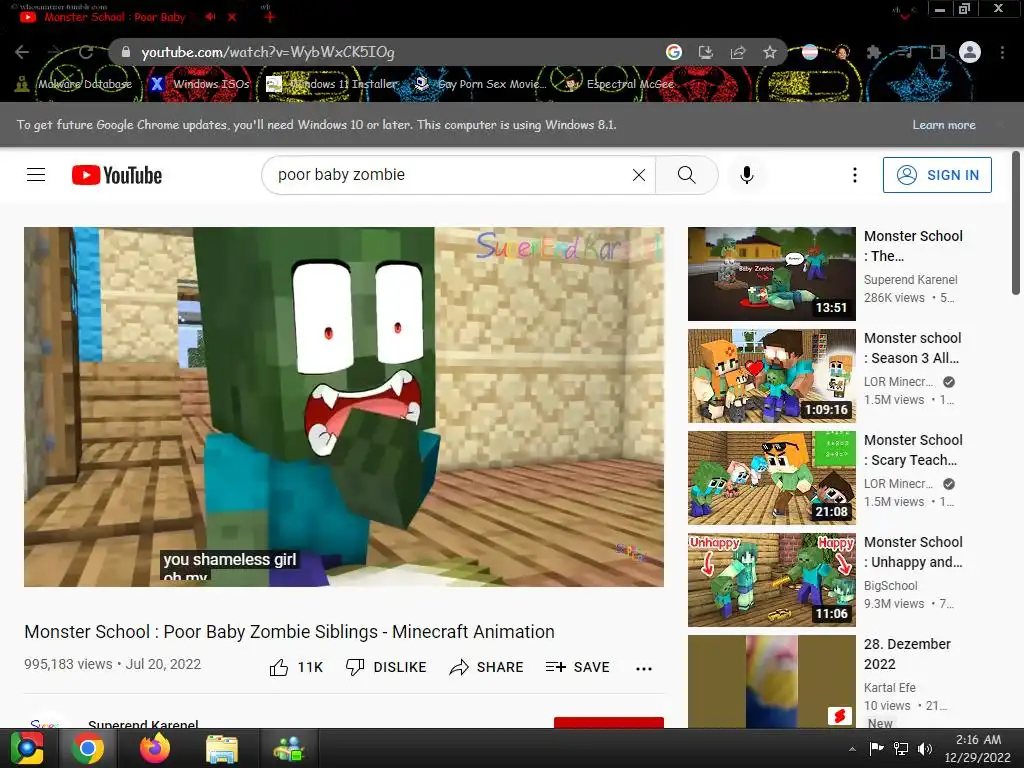
Task: Open the 1:09:16 Season 3 thumbnail
Action: (x=771, y=376)
